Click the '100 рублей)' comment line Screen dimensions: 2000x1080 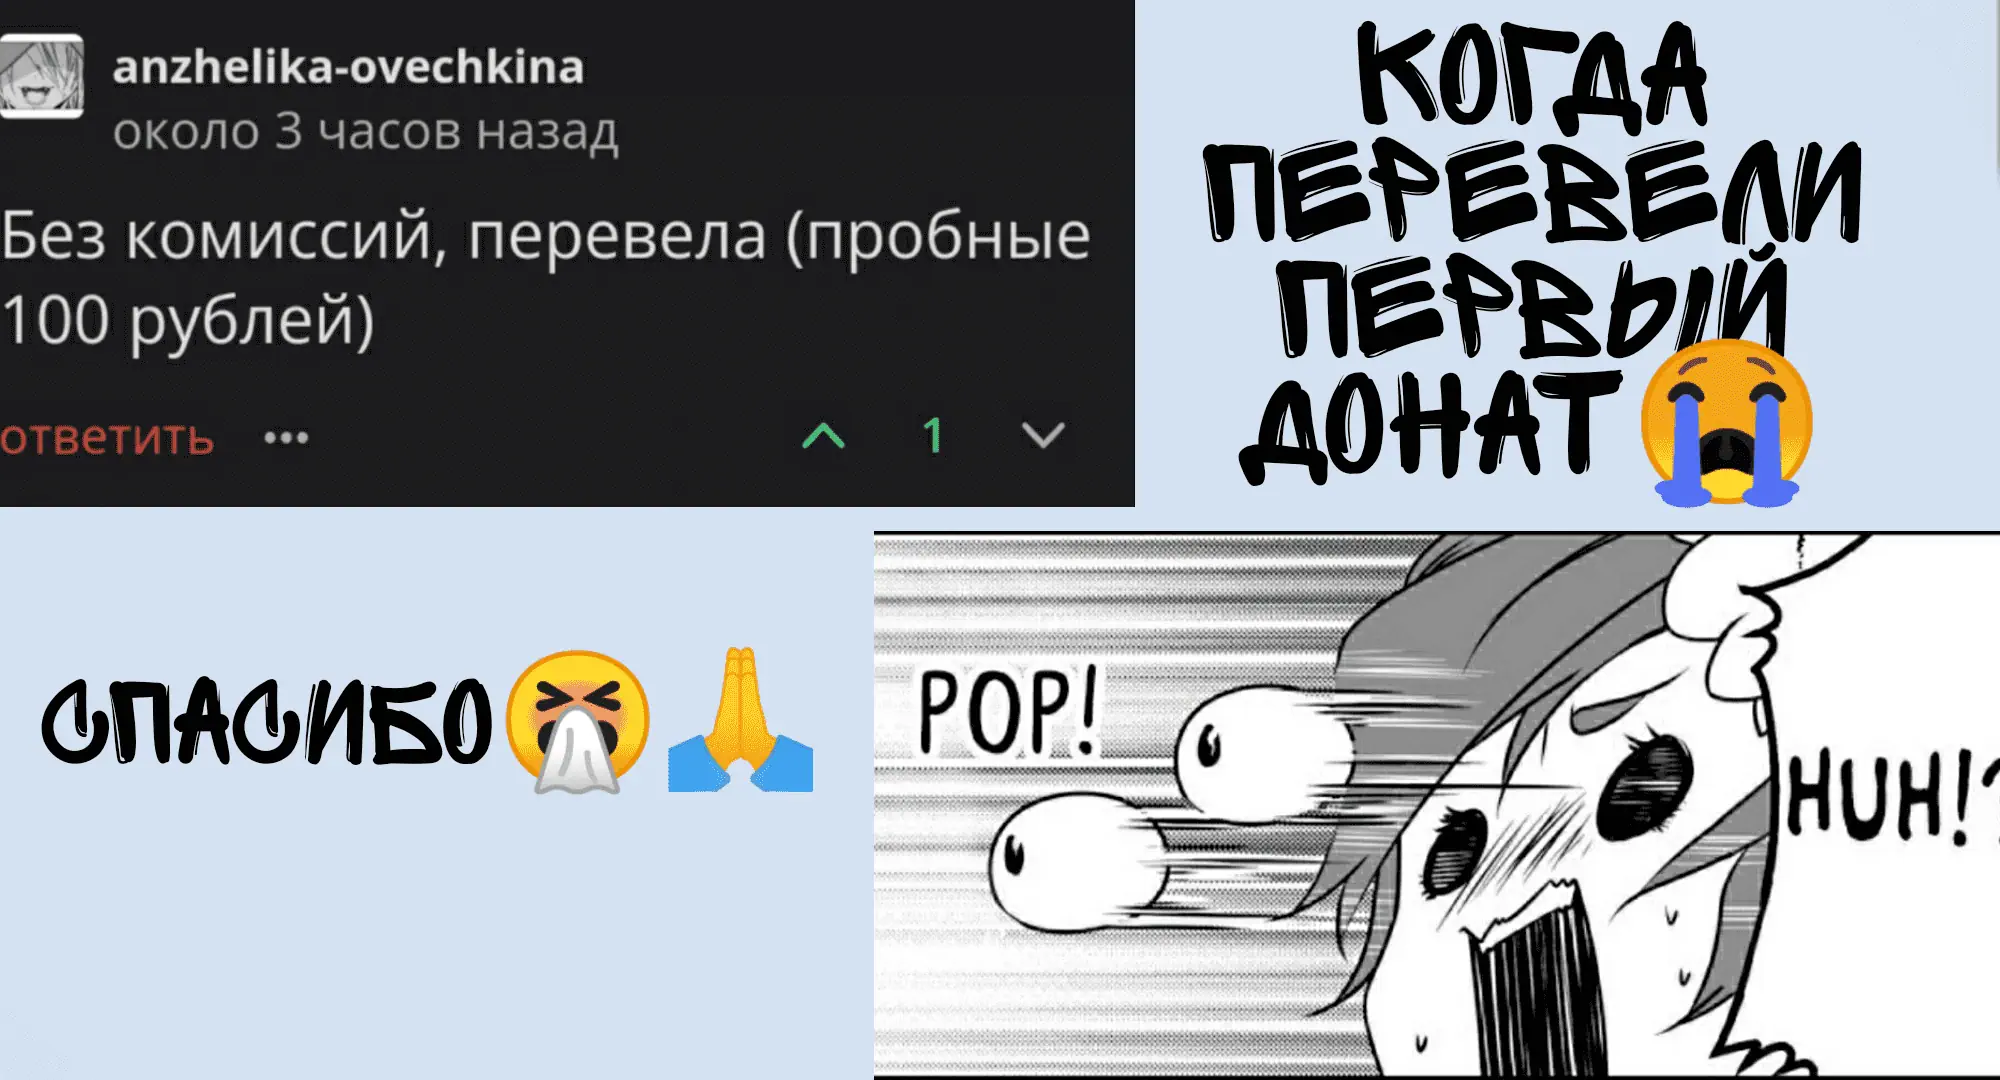click(x=187, y=322)
